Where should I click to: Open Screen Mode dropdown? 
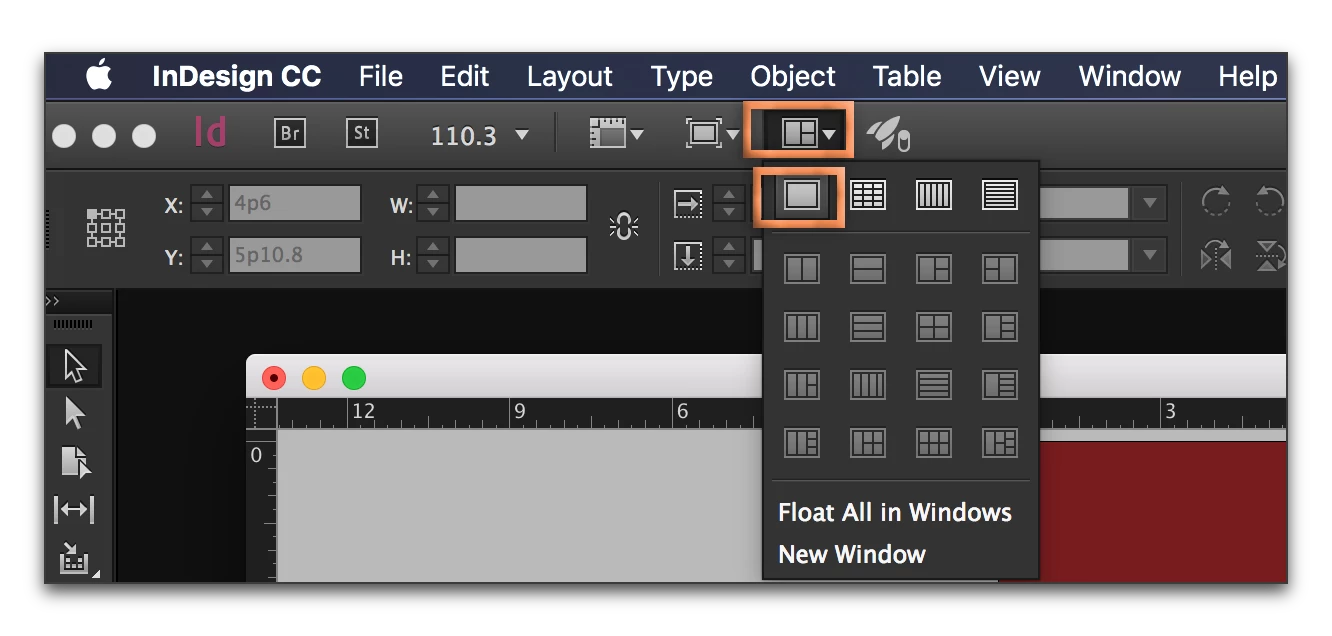(x=712, y=134)
